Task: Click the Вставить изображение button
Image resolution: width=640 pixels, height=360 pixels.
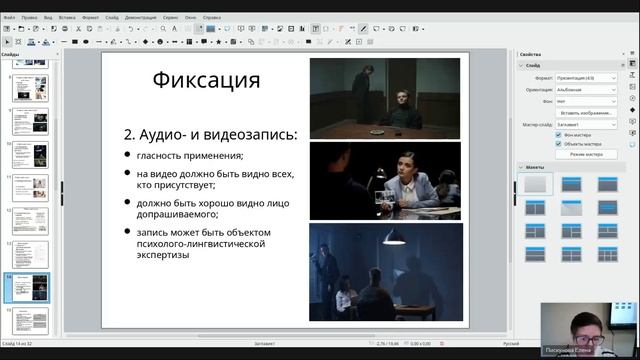Action: (586, 113)
